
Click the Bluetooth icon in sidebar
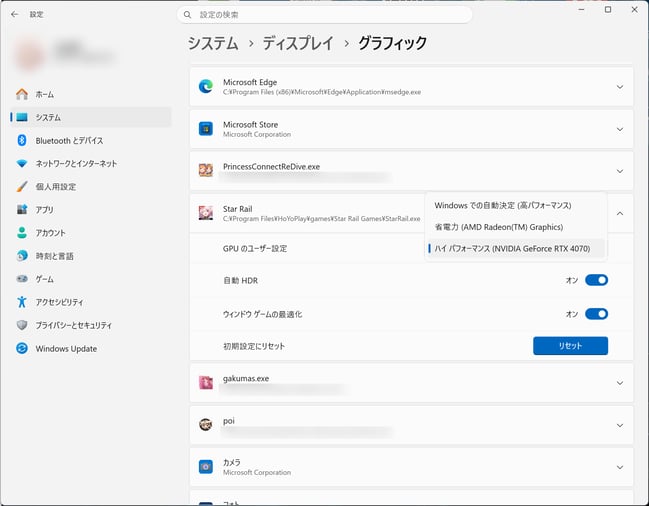click(22, 141)
